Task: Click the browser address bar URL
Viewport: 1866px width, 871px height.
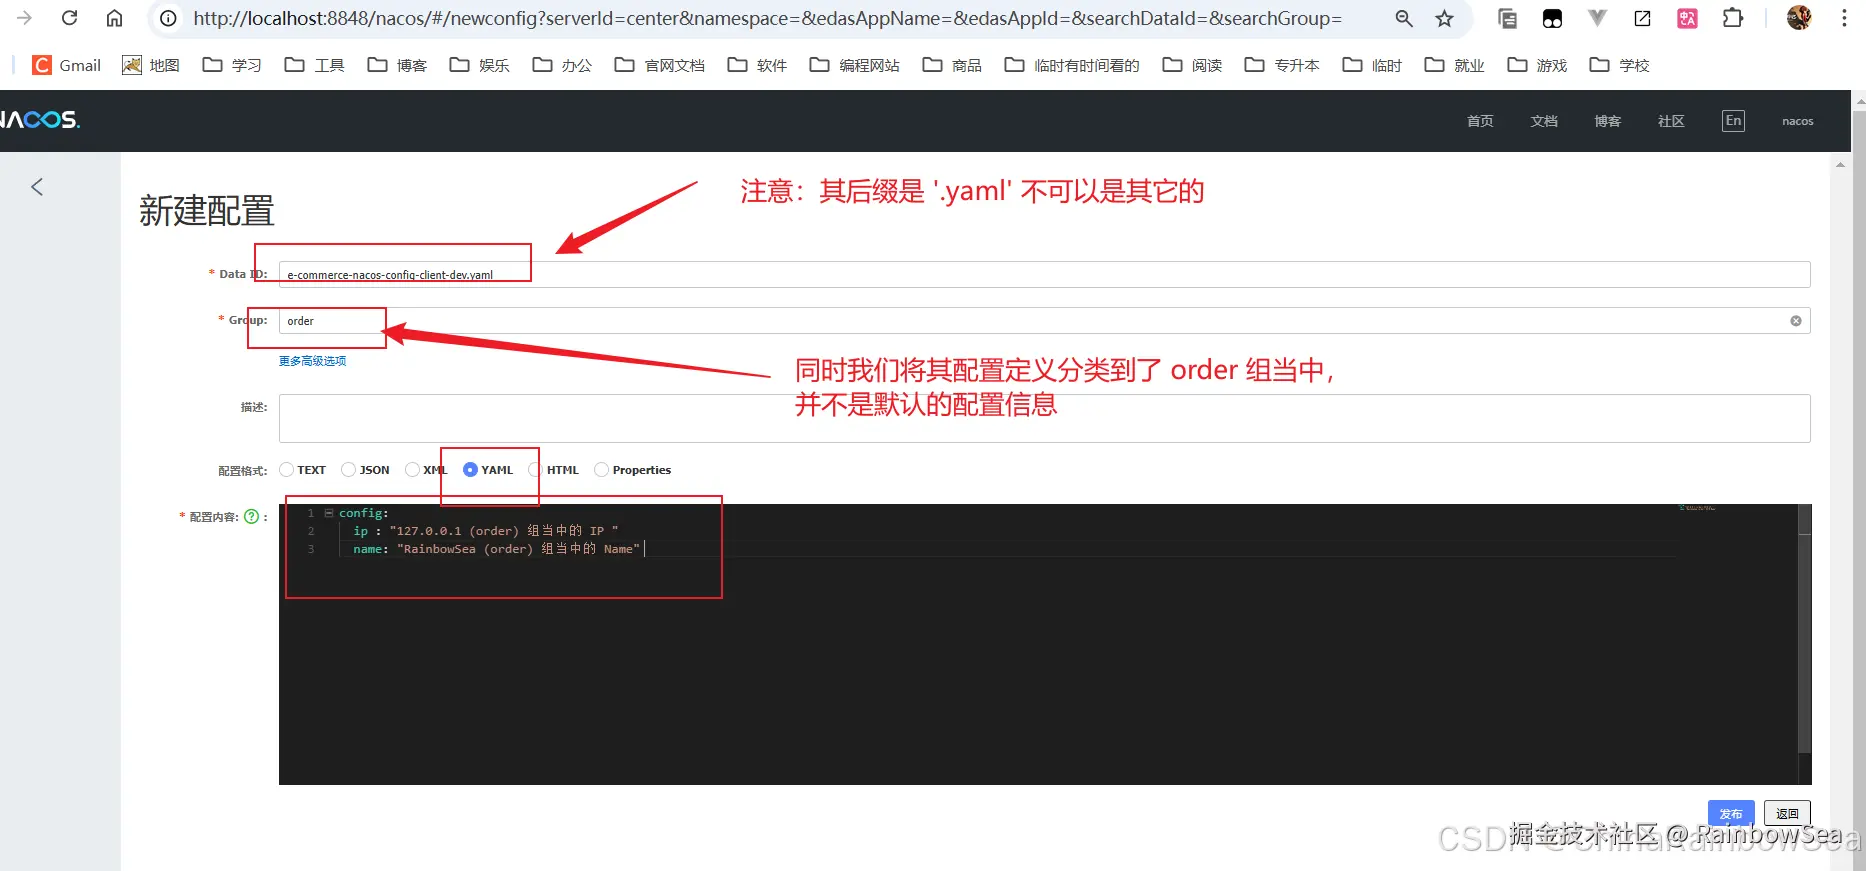Action: point(767,18)
